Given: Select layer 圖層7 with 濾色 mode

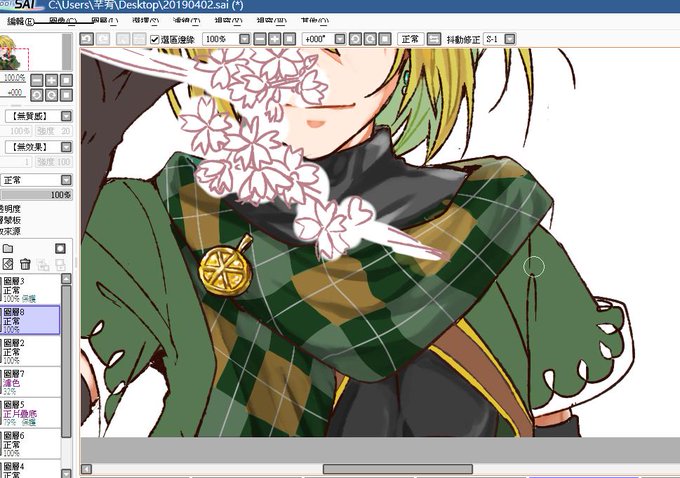Looking at the screenshot, I should 30,381.
